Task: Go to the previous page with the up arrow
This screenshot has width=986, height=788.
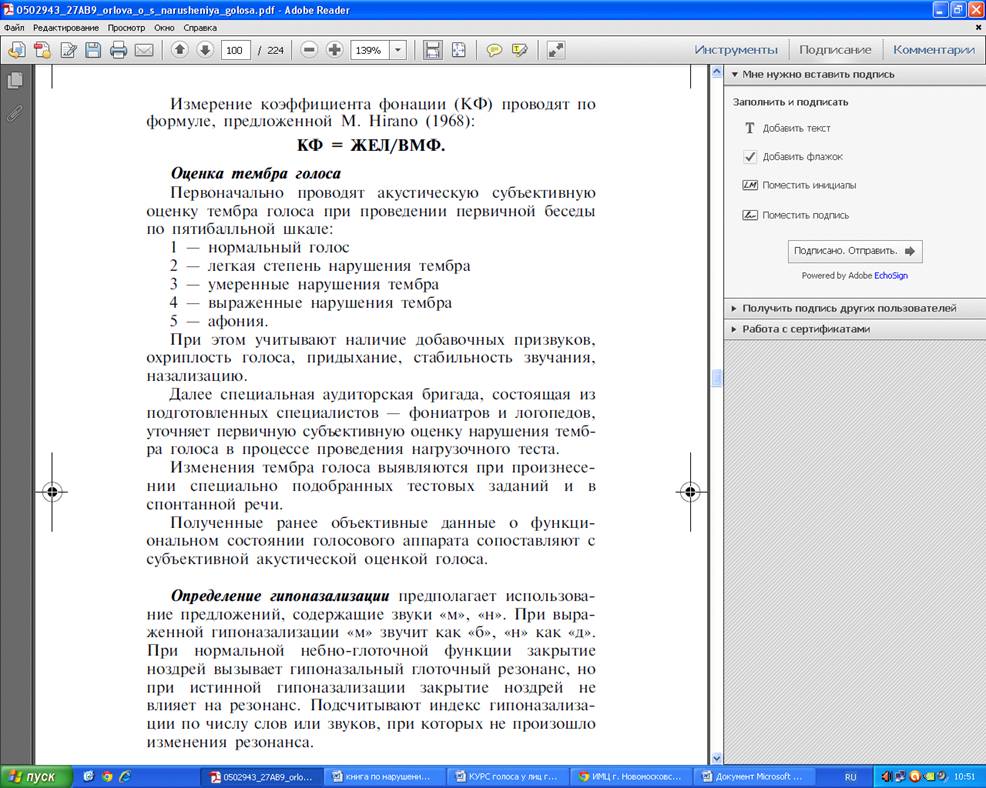Action: coord(180,50)
